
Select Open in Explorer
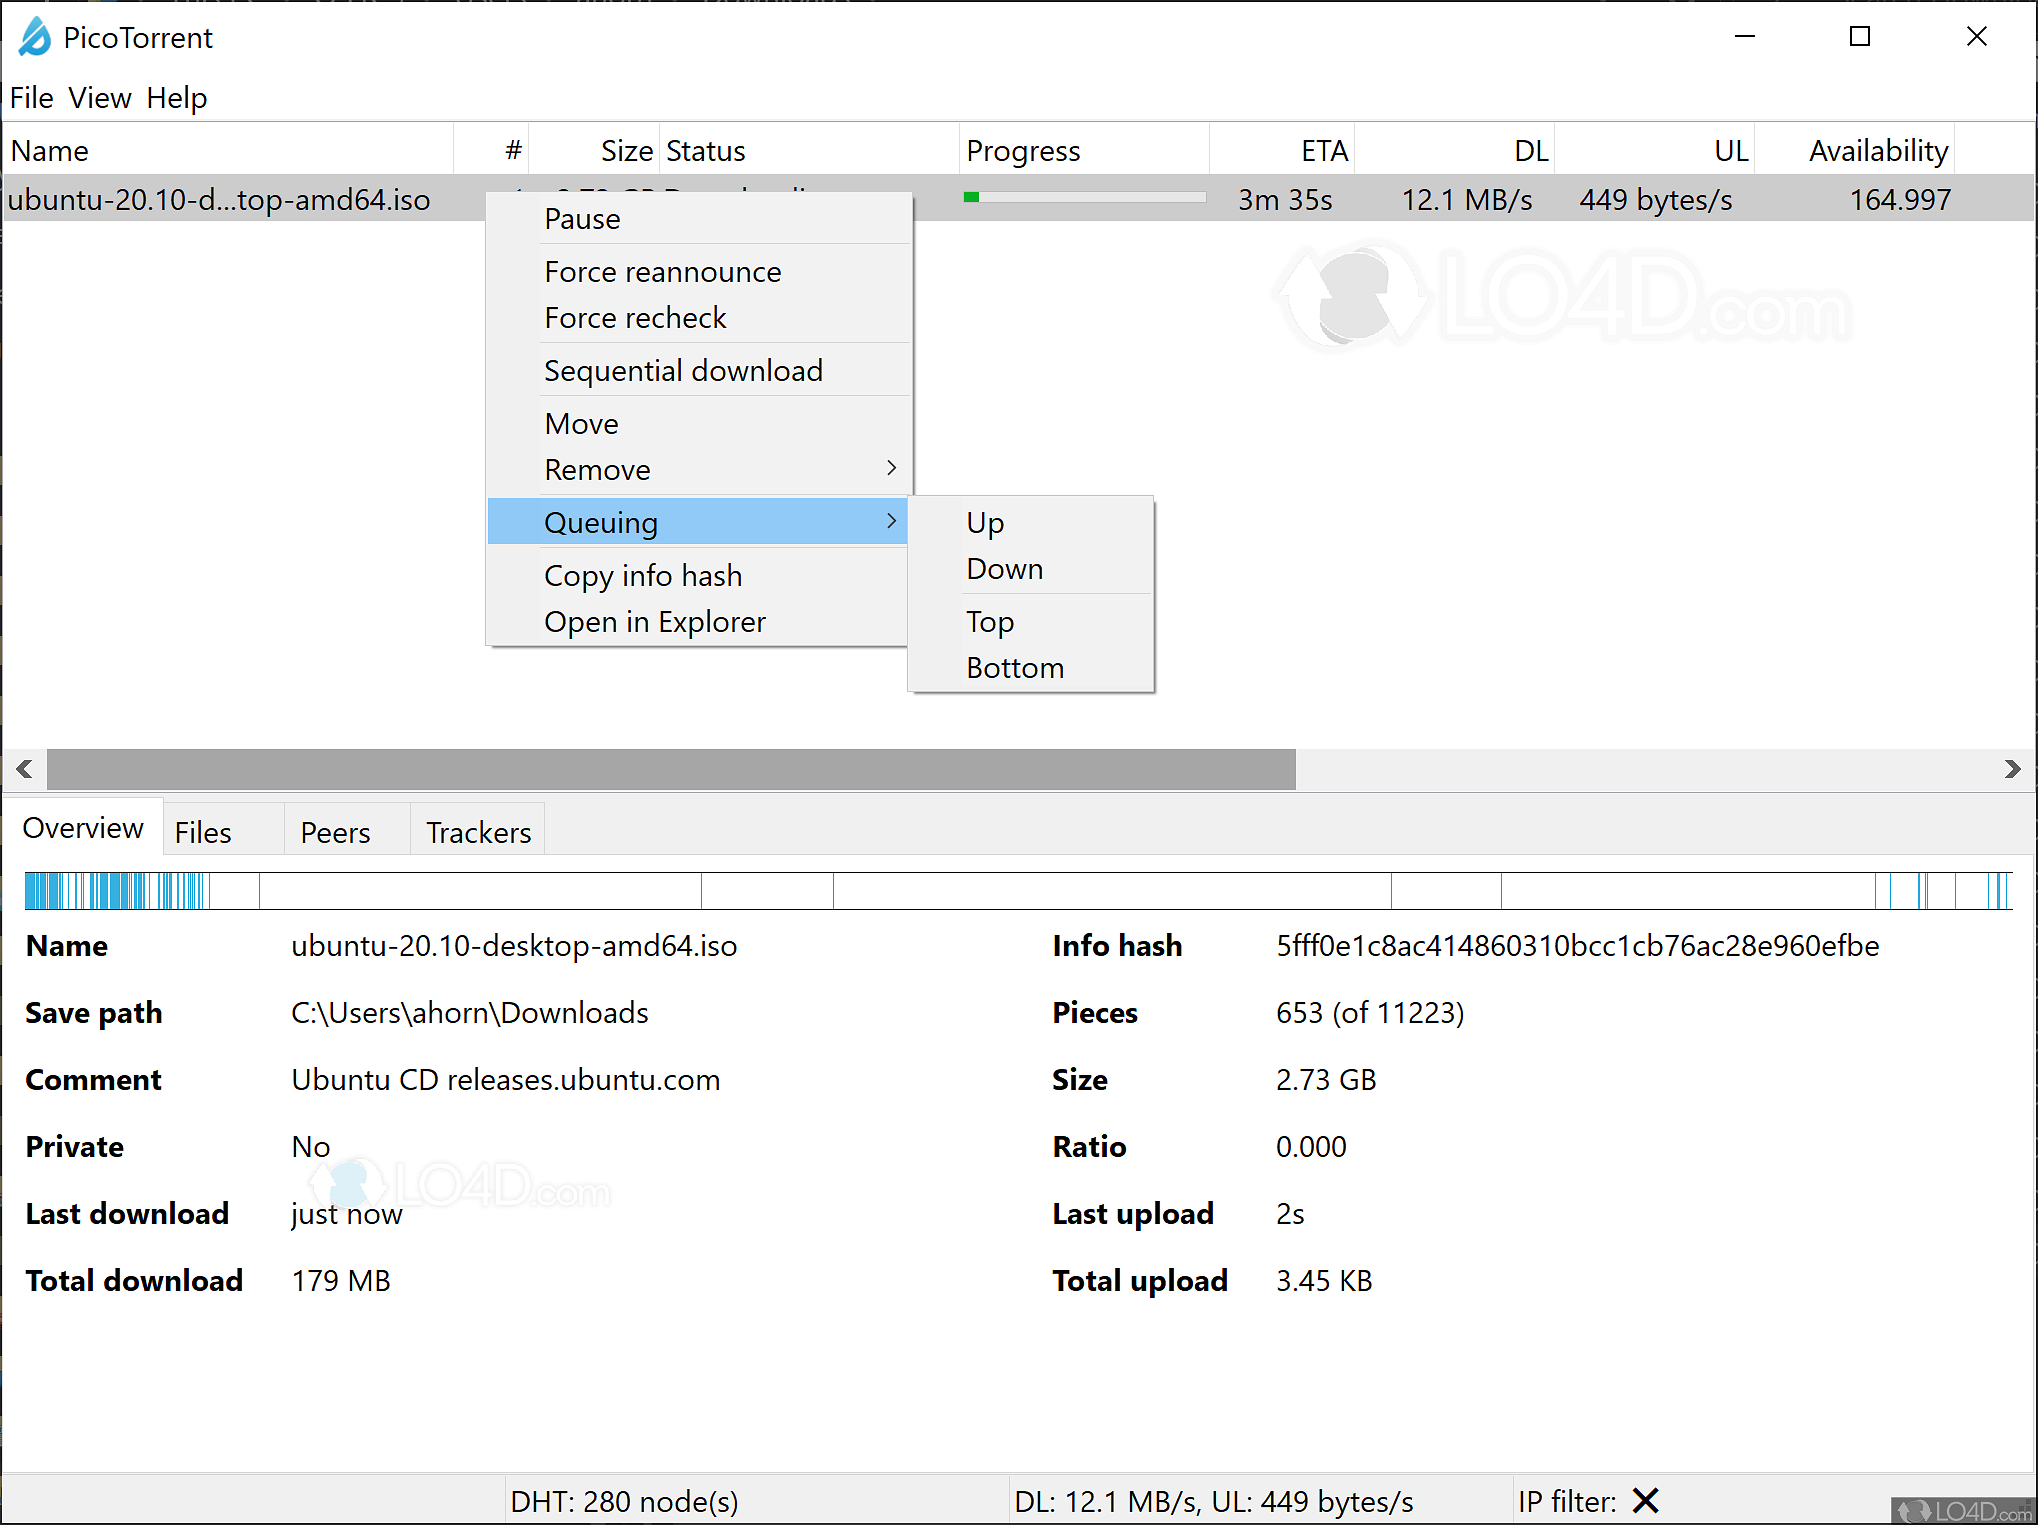click(655, 620)
